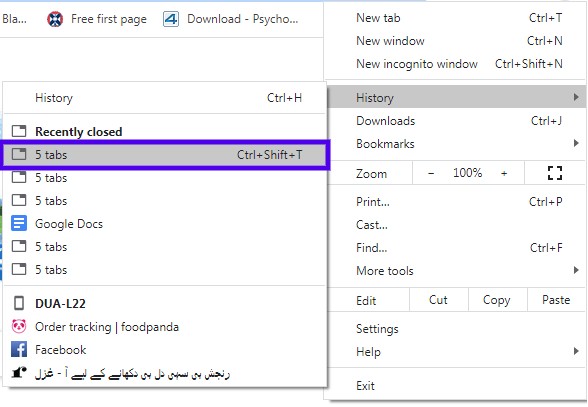This screenshot has height=407, width=588.
Task: Expand the Bookmarks submenu arrow
Action: [x=576, y=143]
